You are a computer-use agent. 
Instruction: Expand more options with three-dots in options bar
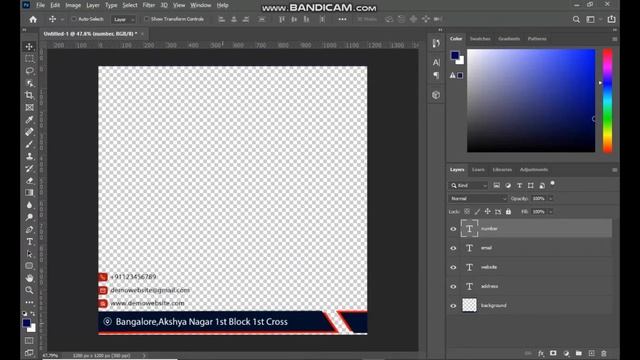click(x=342, y=19)
